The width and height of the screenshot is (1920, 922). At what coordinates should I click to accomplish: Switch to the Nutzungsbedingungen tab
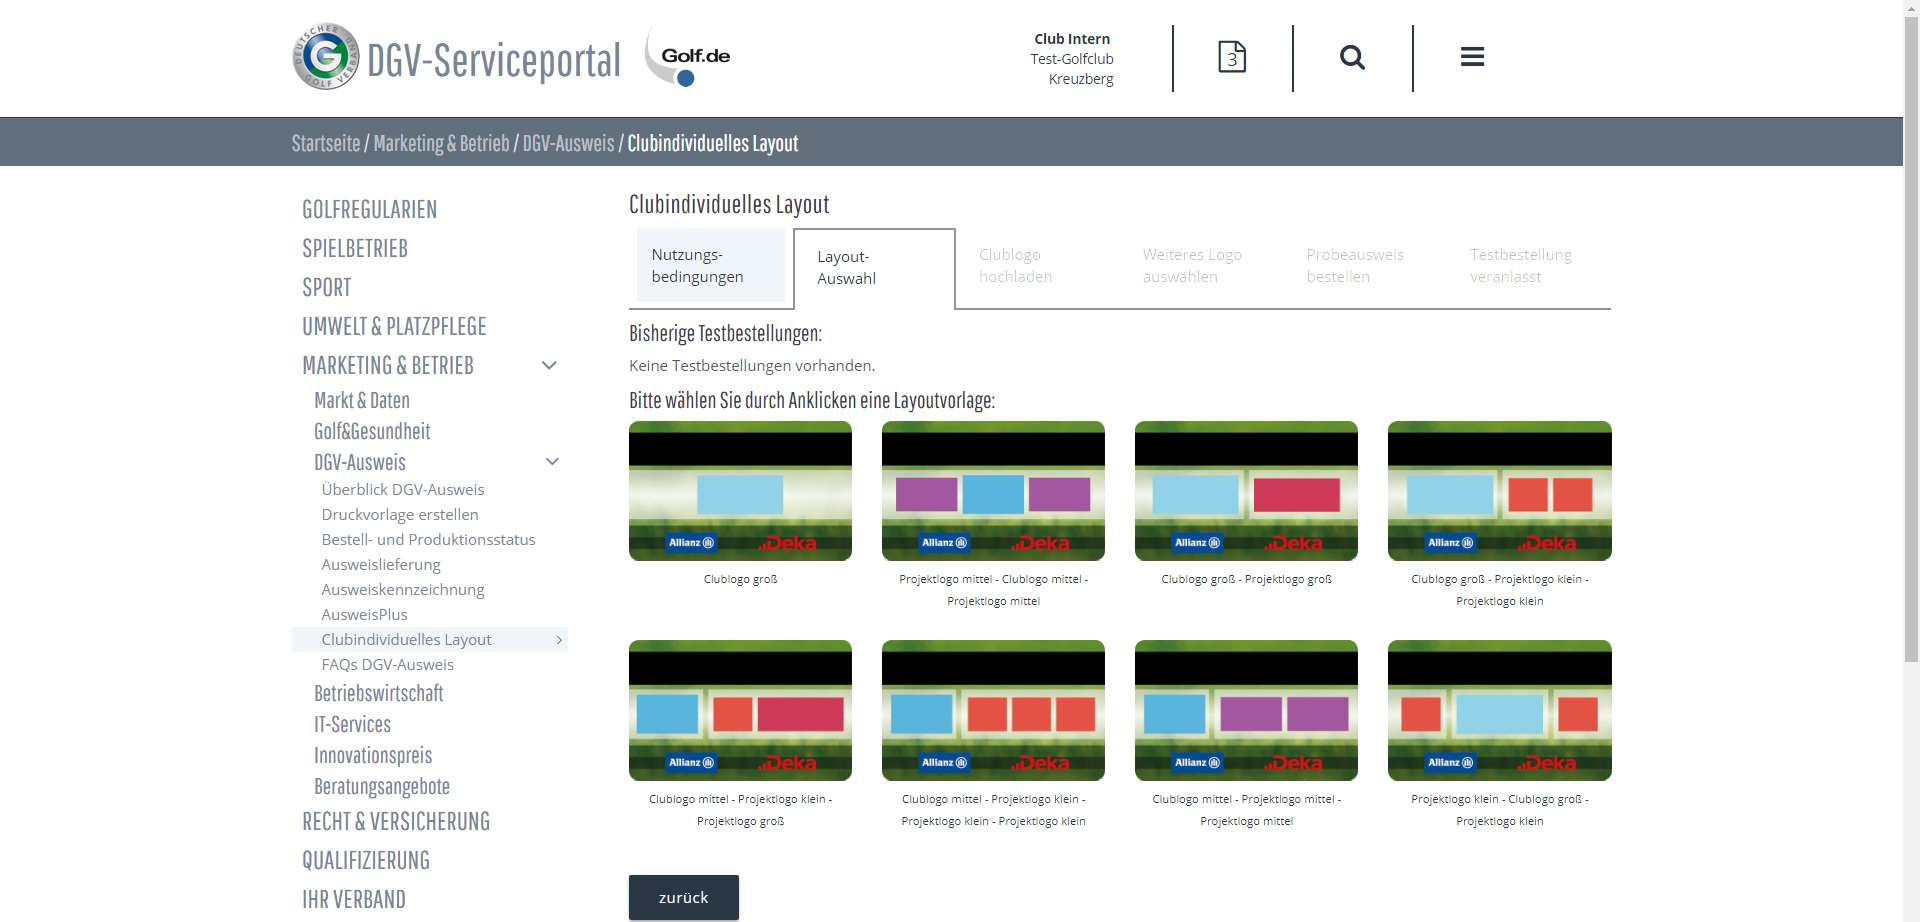tap(710, 266)
